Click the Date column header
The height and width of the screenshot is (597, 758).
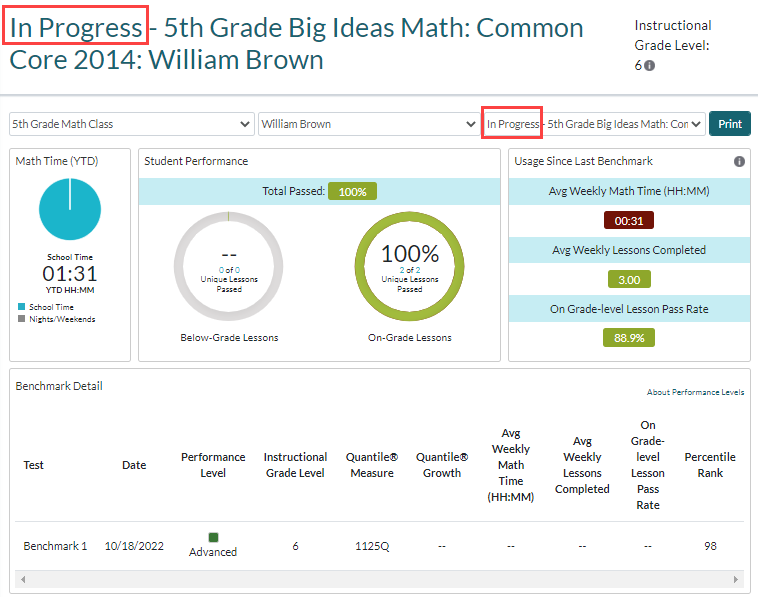click(134, 465)
